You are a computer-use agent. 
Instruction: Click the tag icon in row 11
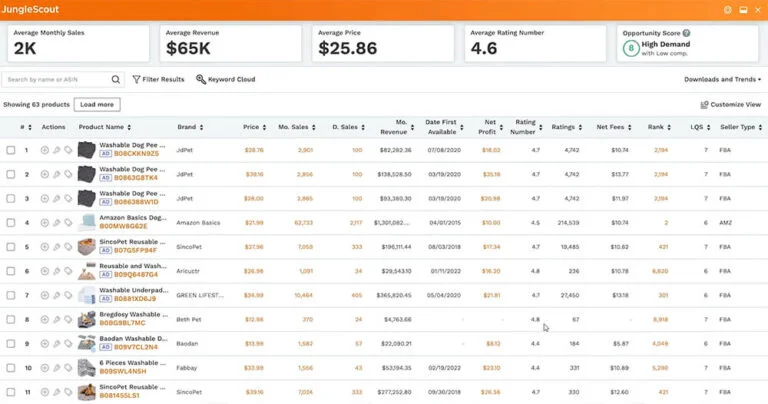(68, 392)
